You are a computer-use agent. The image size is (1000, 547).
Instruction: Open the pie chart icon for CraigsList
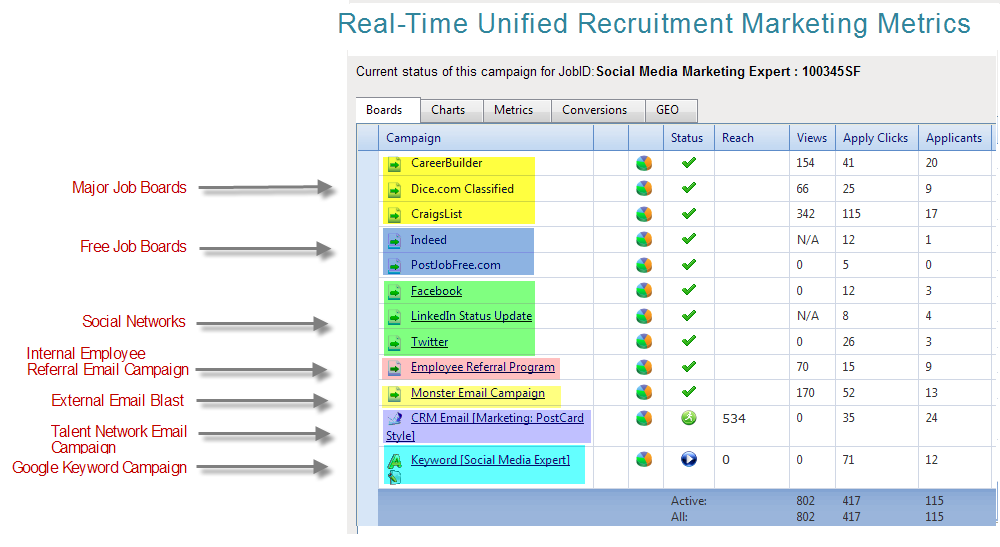(x=644, y=214)
